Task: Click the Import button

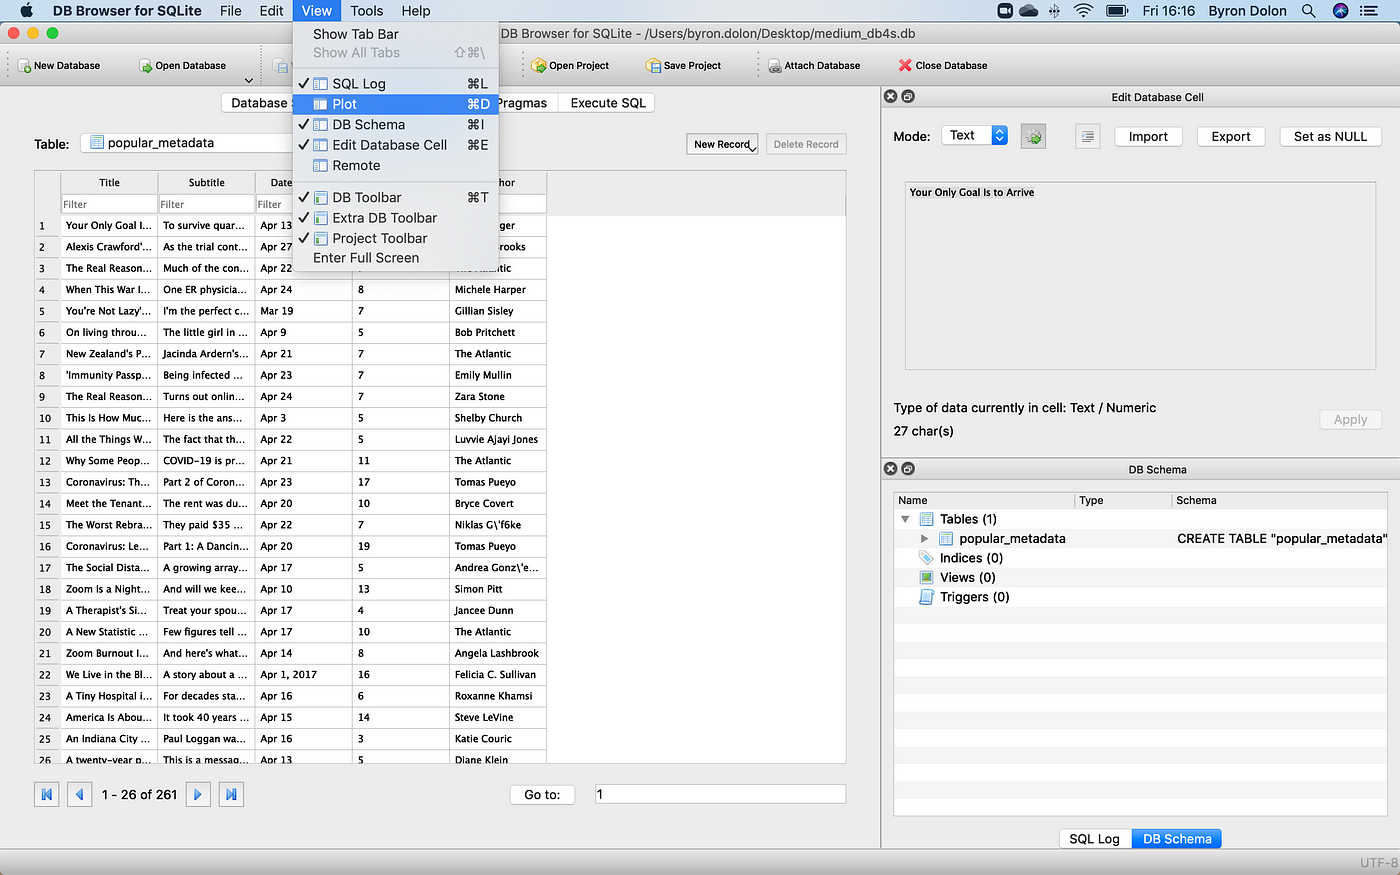Action: point(1148,137)
